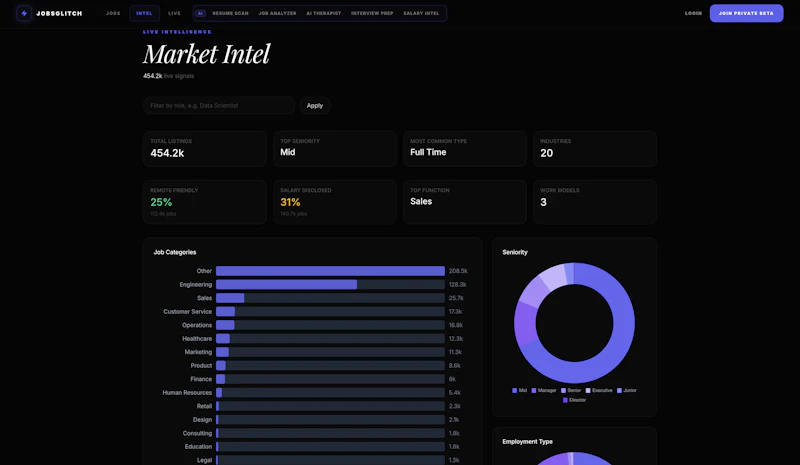Click the Marketing category label

pos(198,352)
